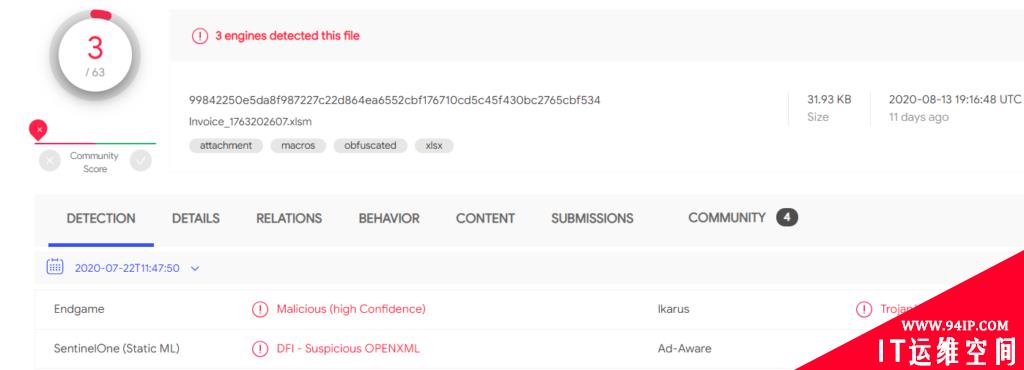Open the RELATIONS tab

[289, 219]
